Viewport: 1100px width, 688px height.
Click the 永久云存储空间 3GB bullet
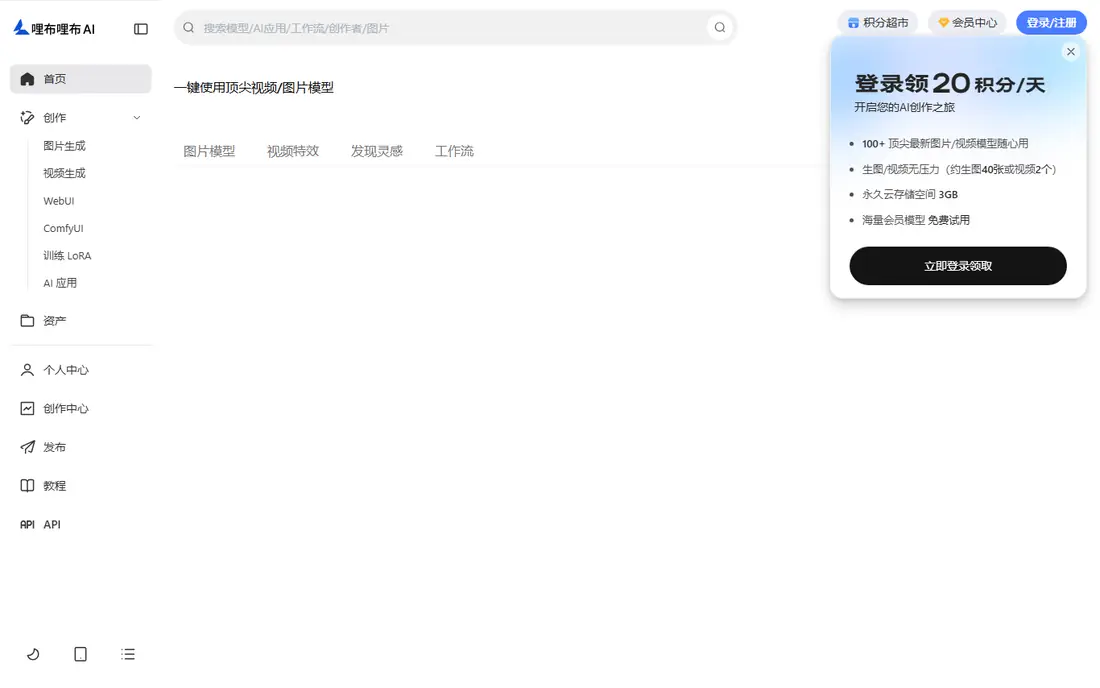pos(910,194)
